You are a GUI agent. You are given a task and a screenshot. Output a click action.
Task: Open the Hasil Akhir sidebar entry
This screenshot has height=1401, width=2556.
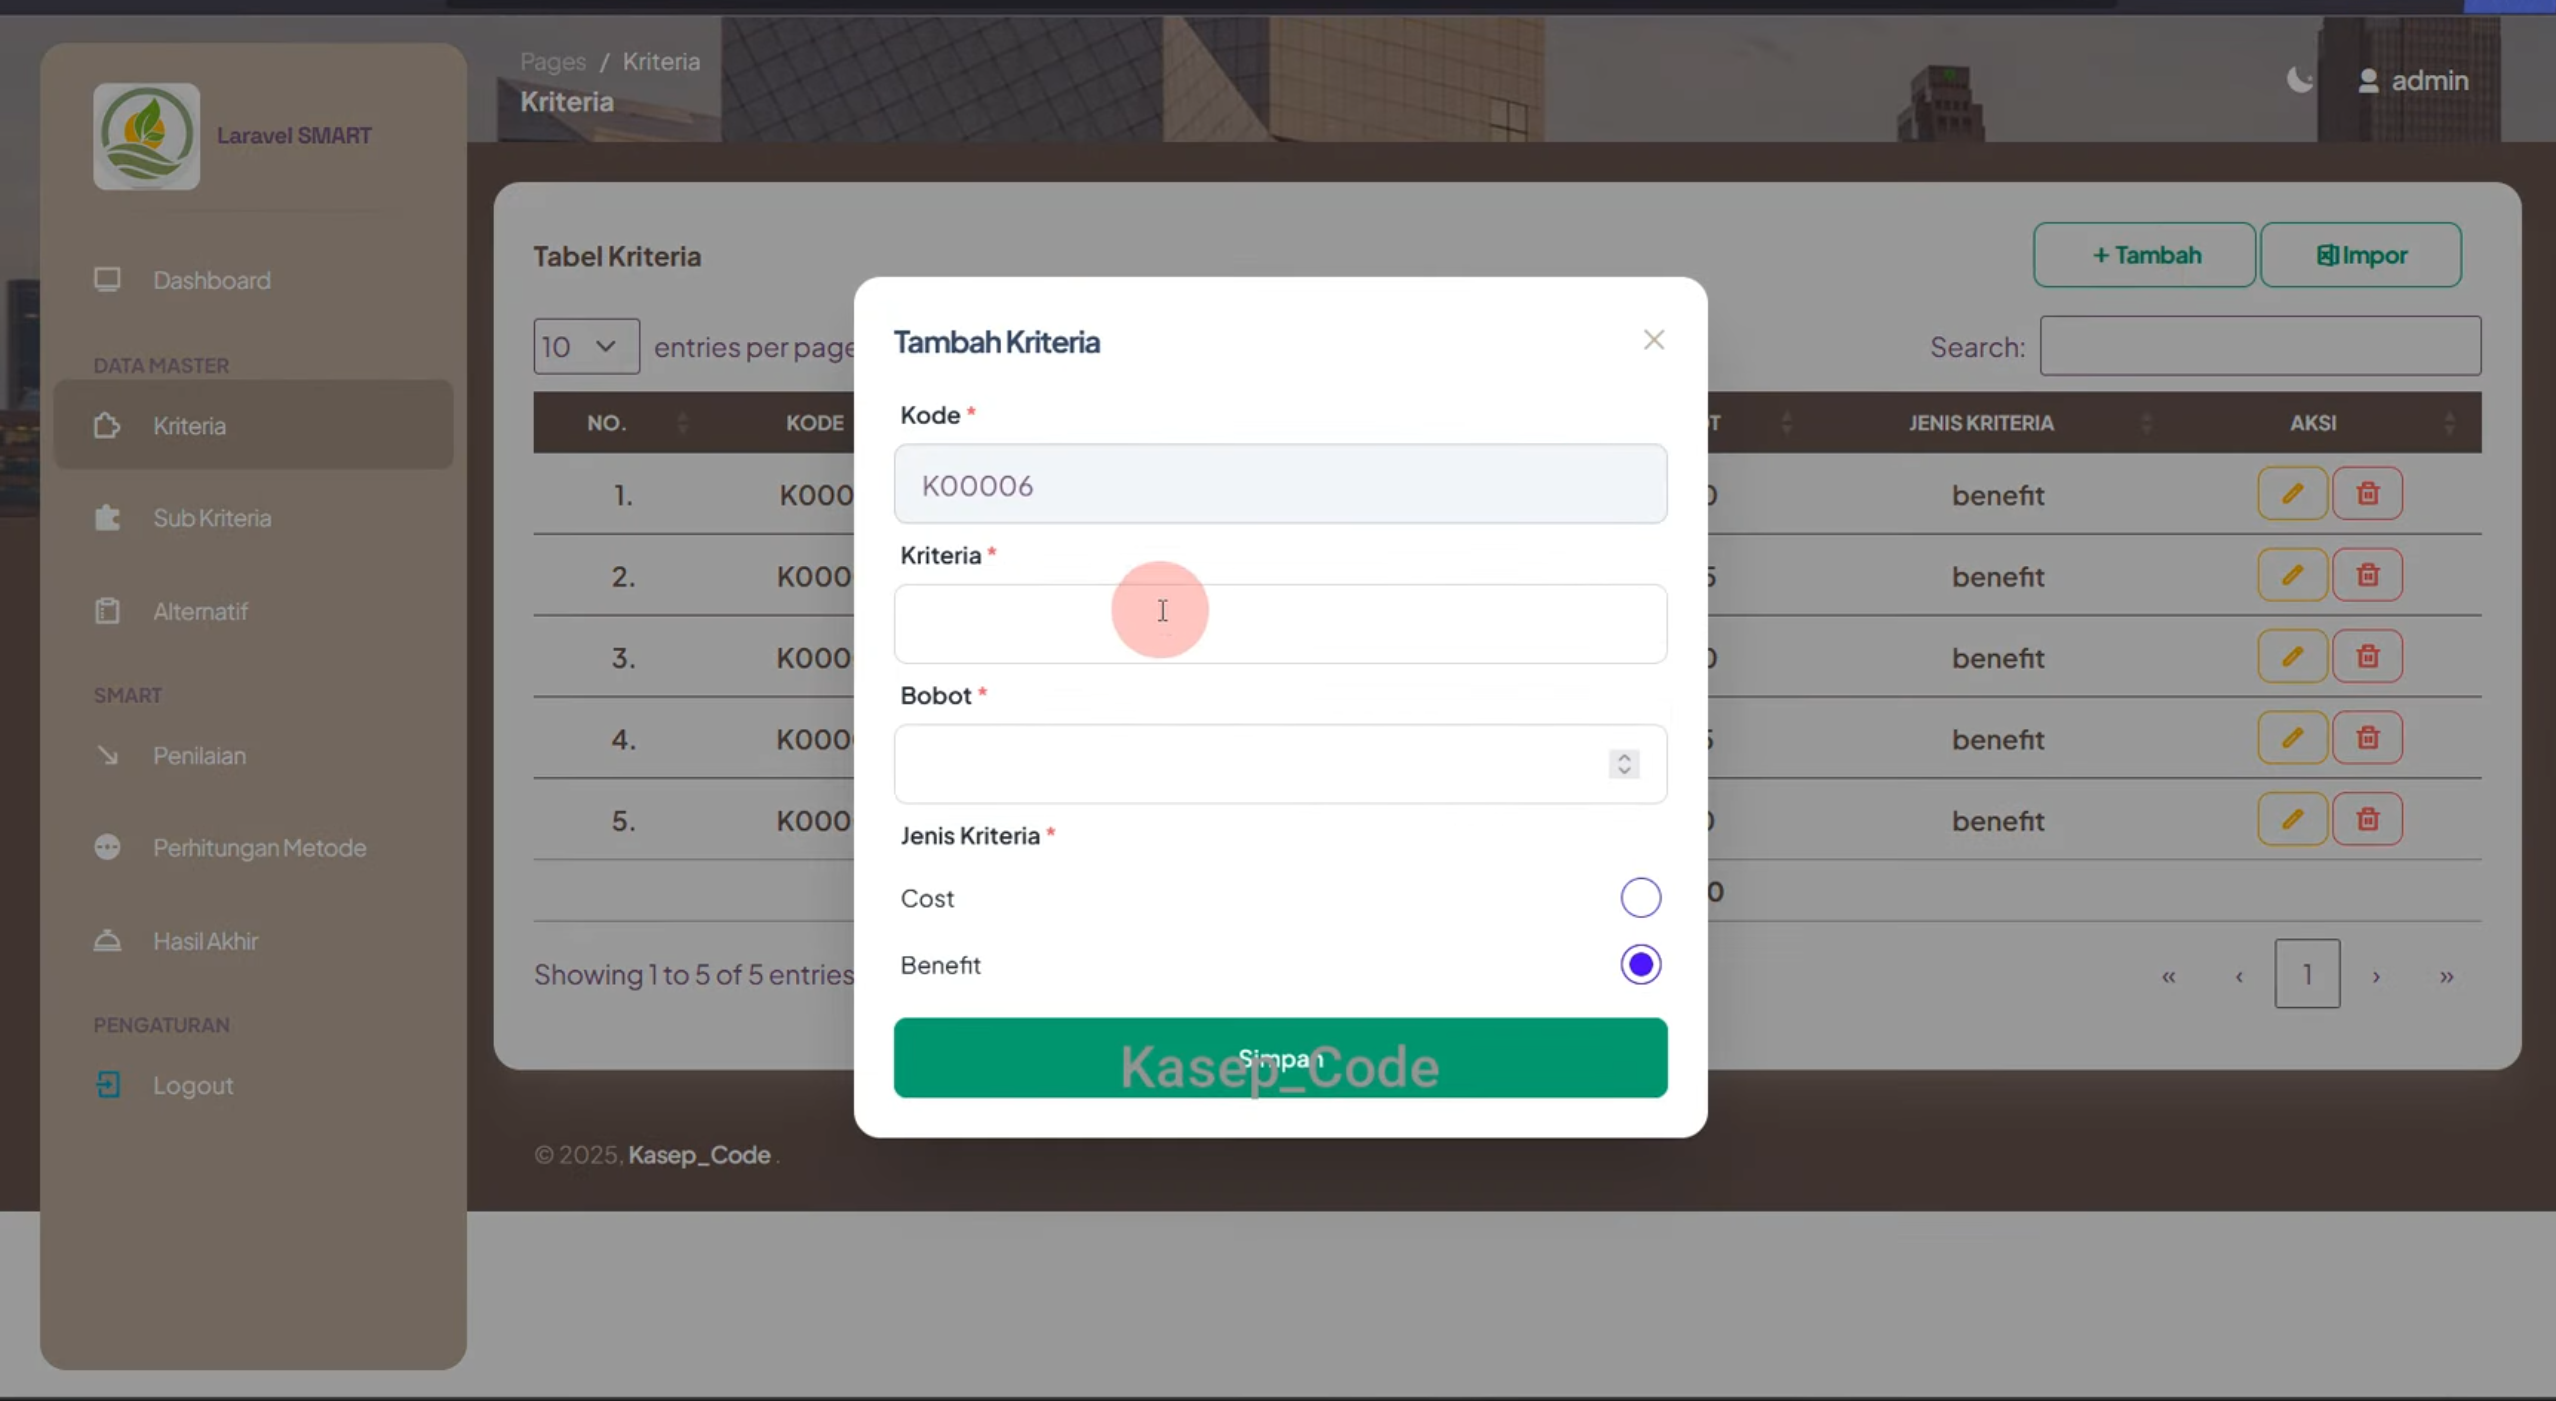pyautogui.click(x=205, y=941)
